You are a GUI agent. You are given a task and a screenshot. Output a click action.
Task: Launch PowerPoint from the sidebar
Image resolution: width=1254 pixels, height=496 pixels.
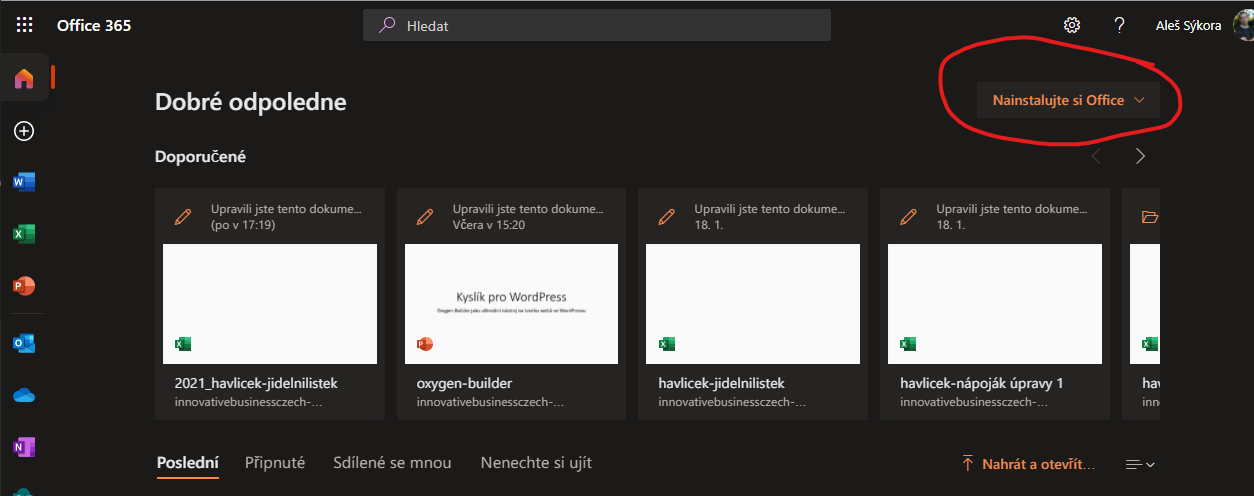24,286
